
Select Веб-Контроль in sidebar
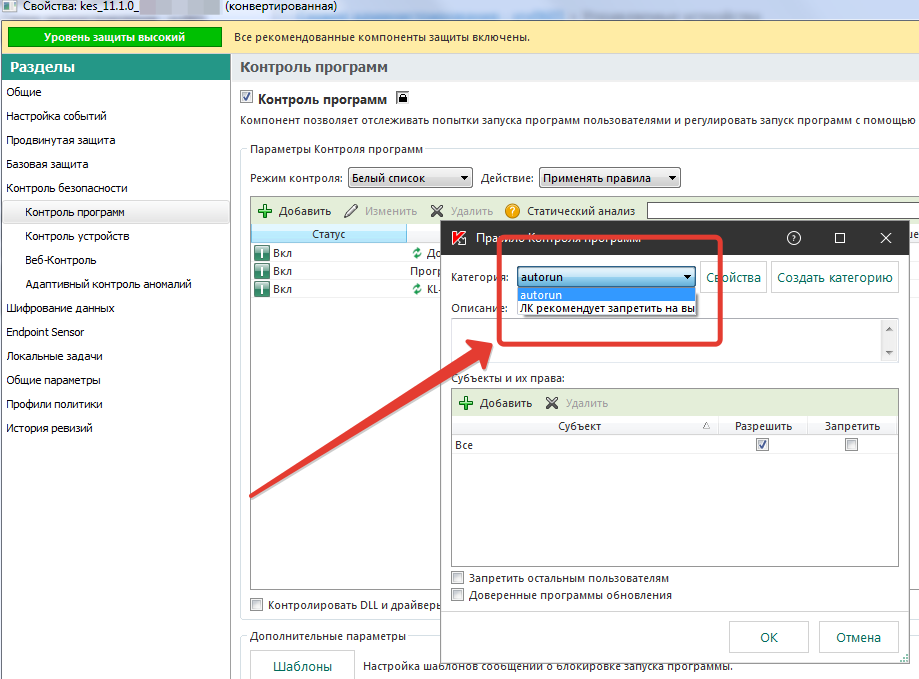tap(60, 260)
